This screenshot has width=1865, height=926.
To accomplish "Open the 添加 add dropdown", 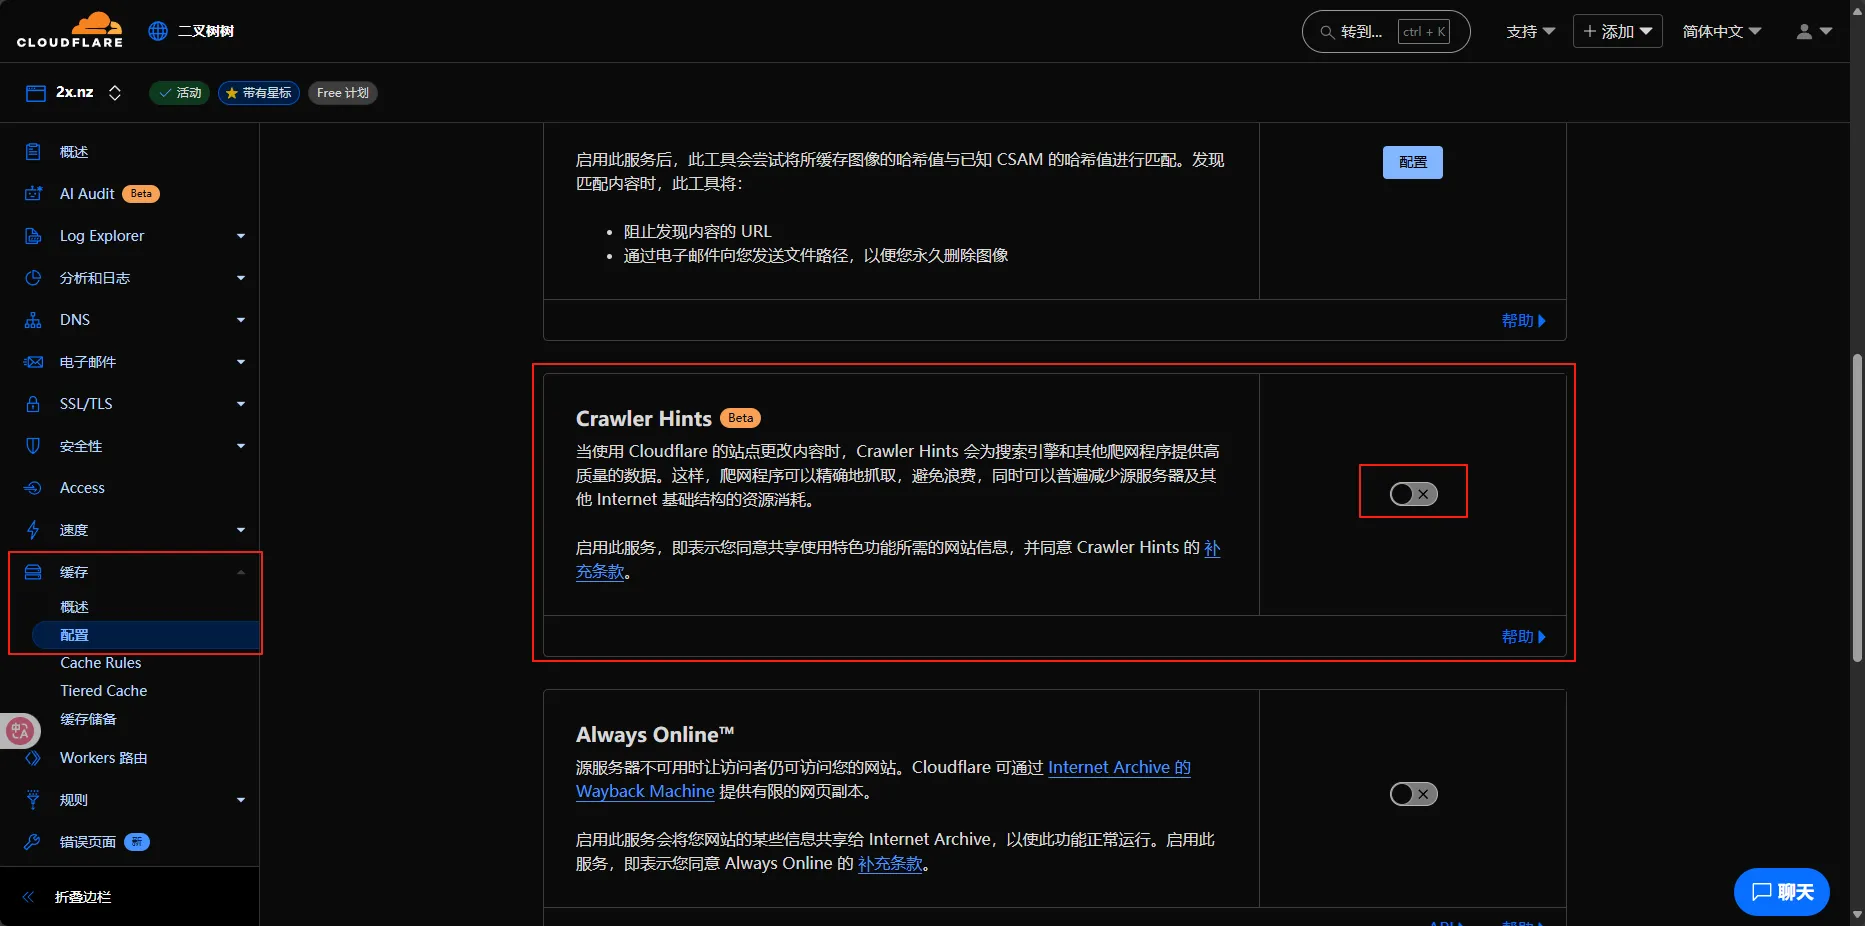I will coord(1617,32).
